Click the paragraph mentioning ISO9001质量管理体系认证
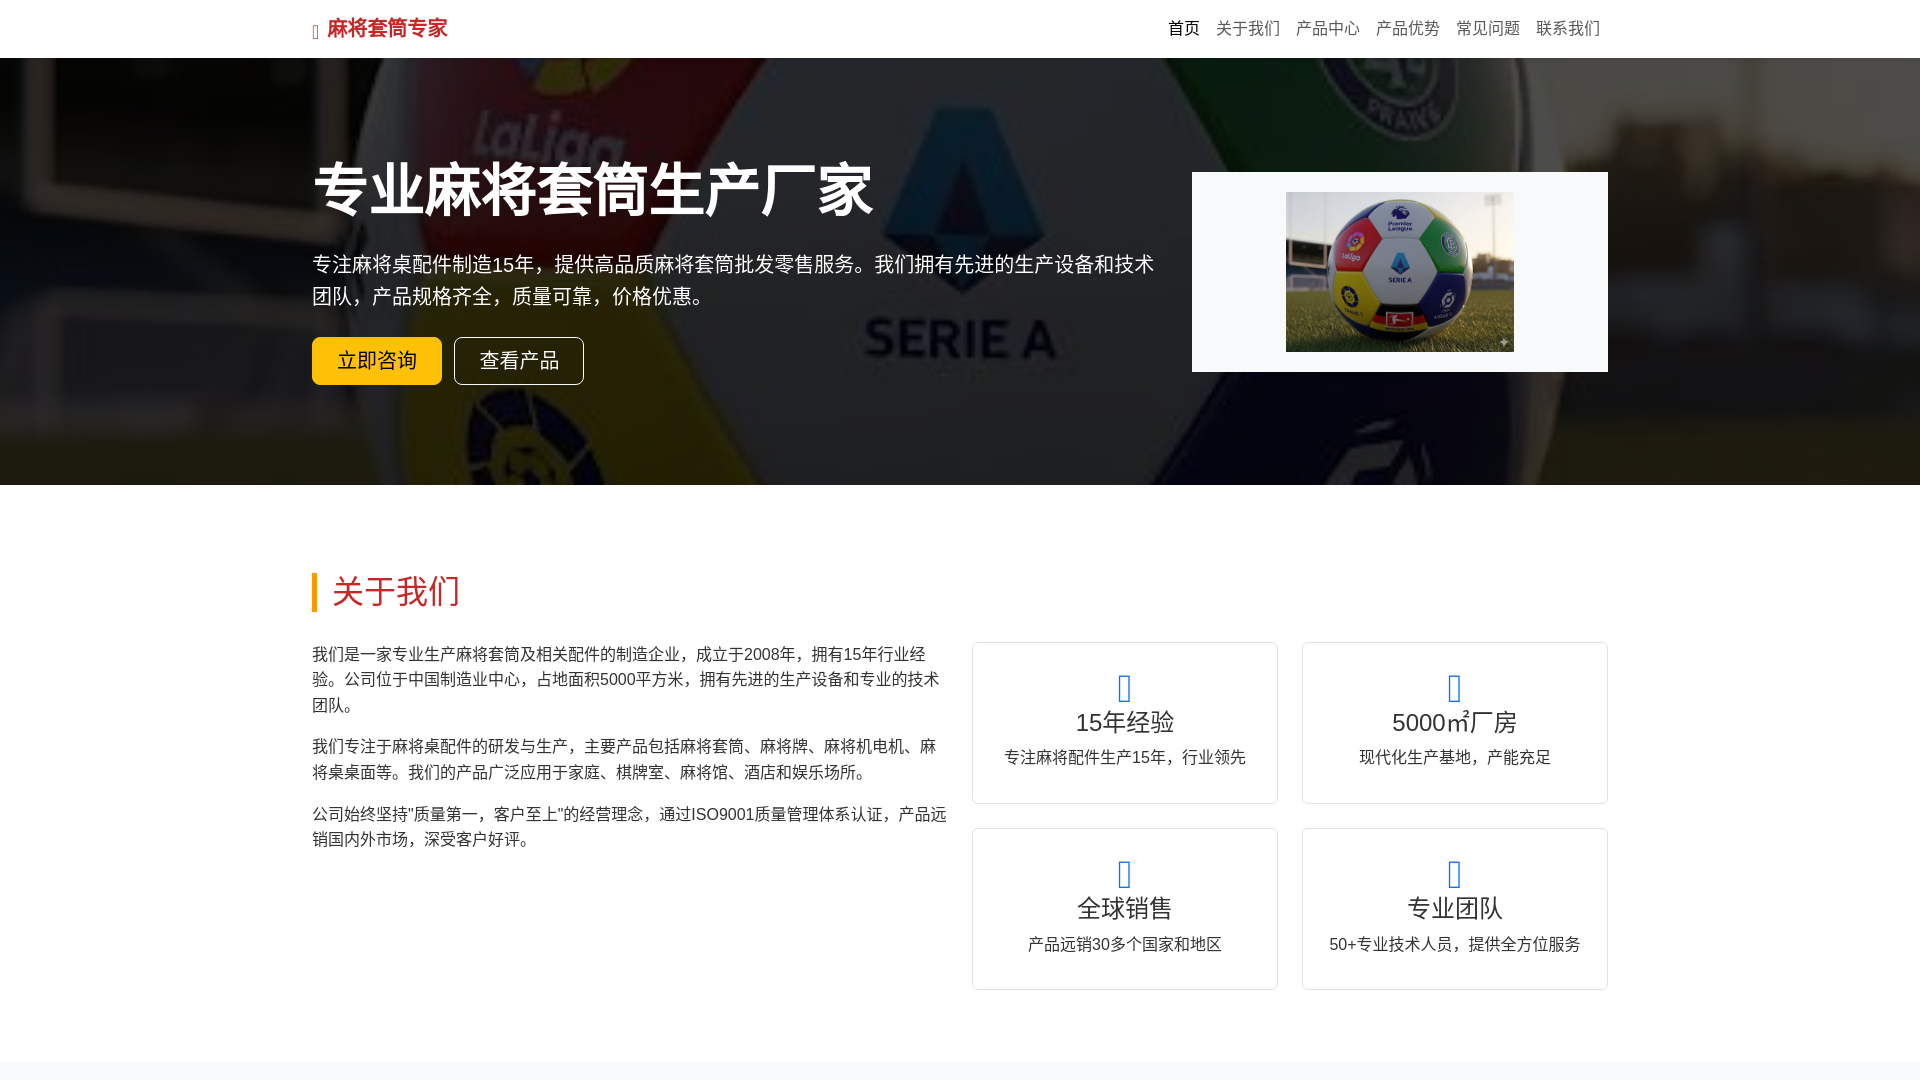 (630, 827)
